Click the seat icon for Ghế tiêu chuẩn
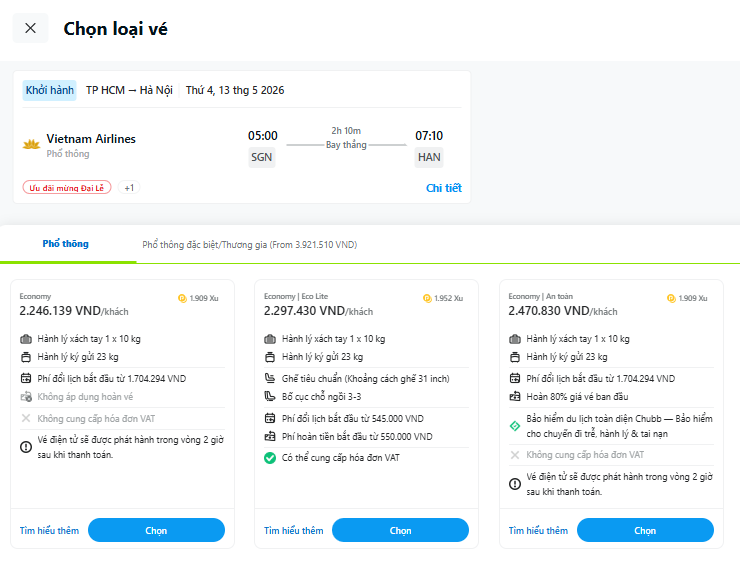This screenshot has width=740, height=564. pos(270,378)
